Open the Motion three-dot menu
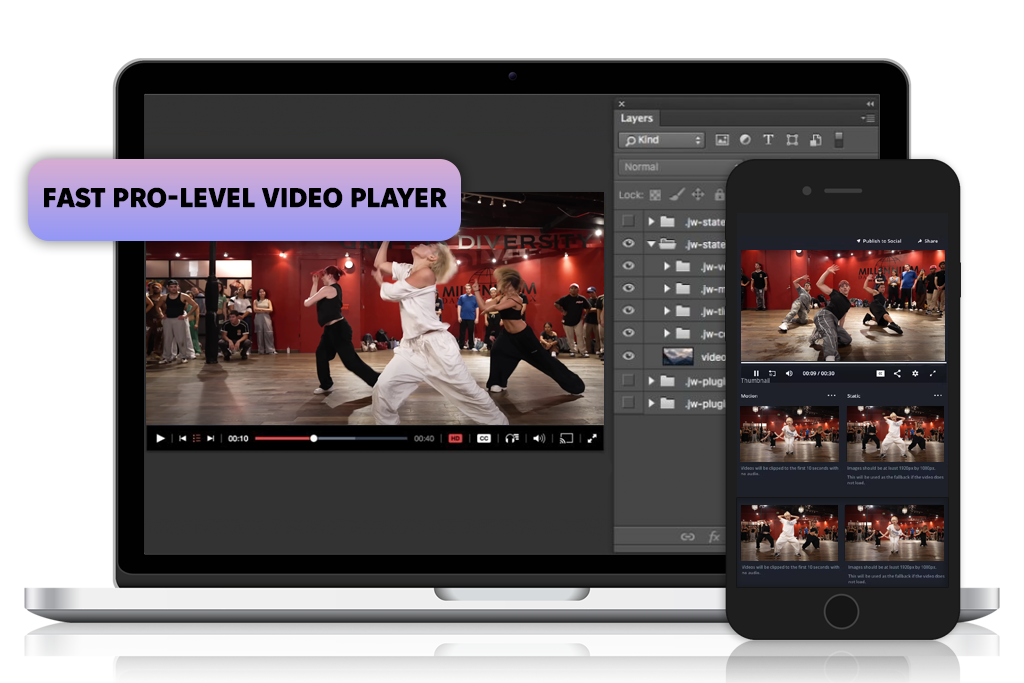 coord(831,396)
